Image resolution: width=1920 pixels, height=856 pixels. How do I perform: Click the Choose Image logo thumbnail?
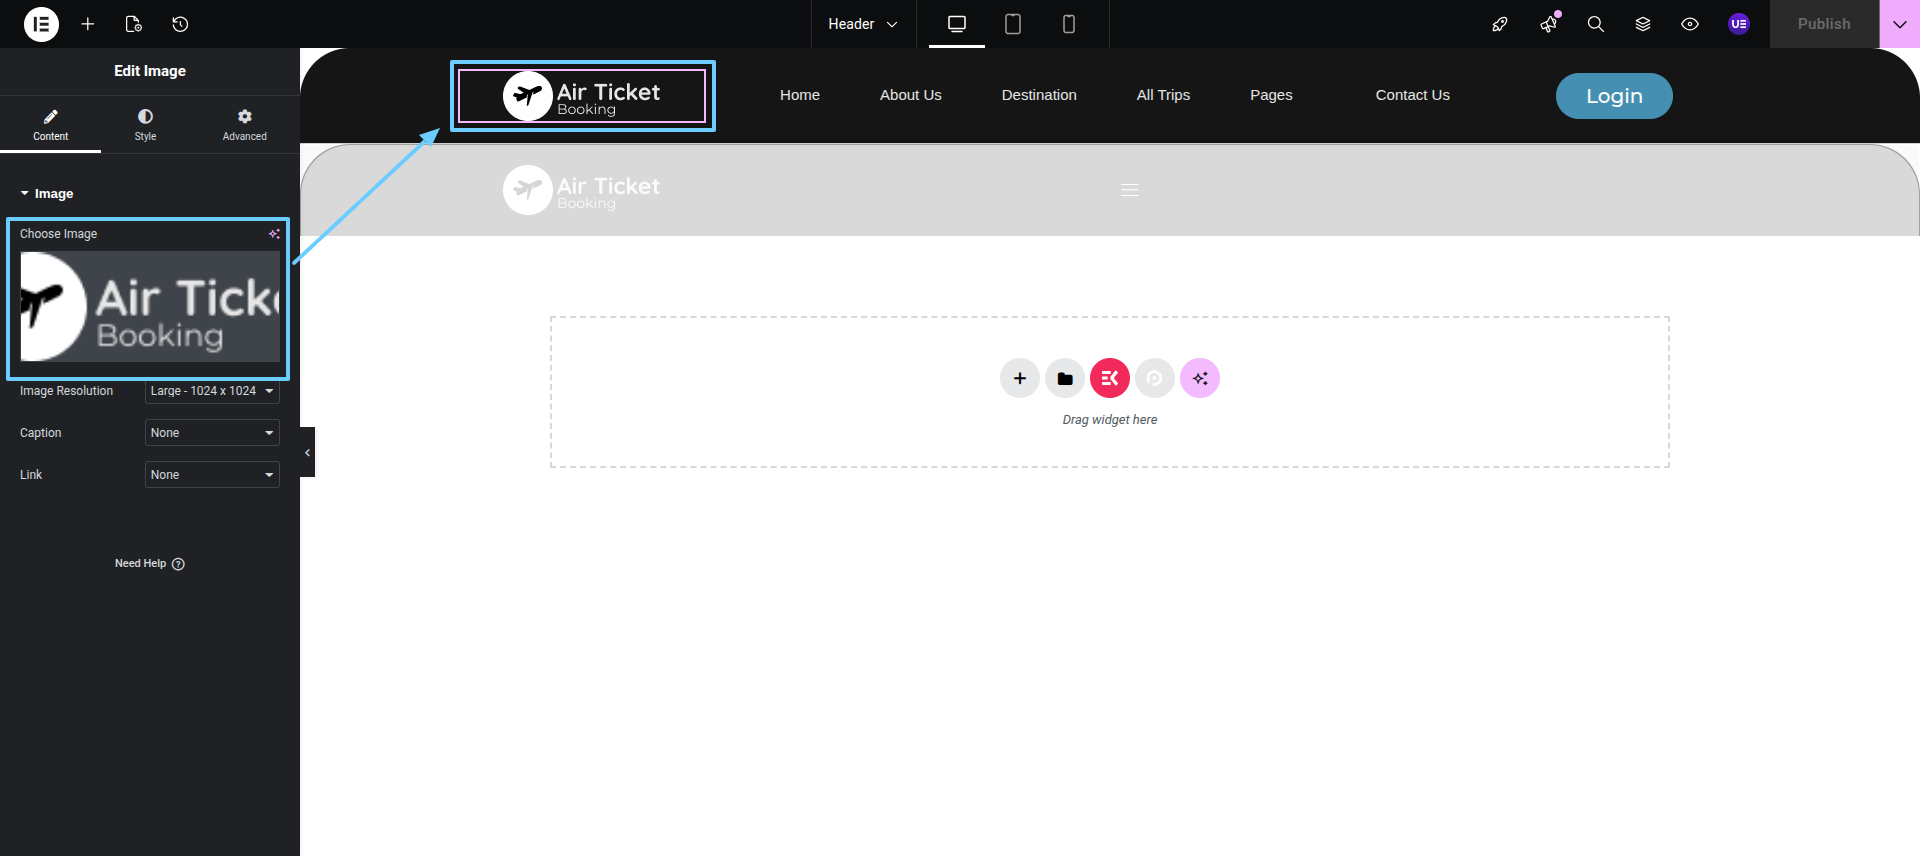point(150,306)
